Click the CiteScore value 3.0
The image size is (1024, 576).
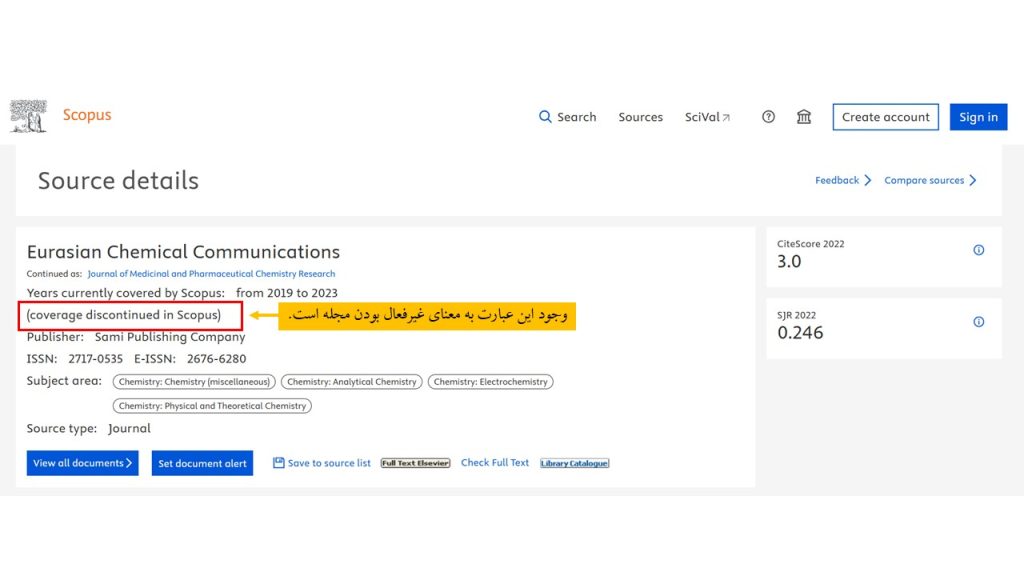click(x=789, y=262)
